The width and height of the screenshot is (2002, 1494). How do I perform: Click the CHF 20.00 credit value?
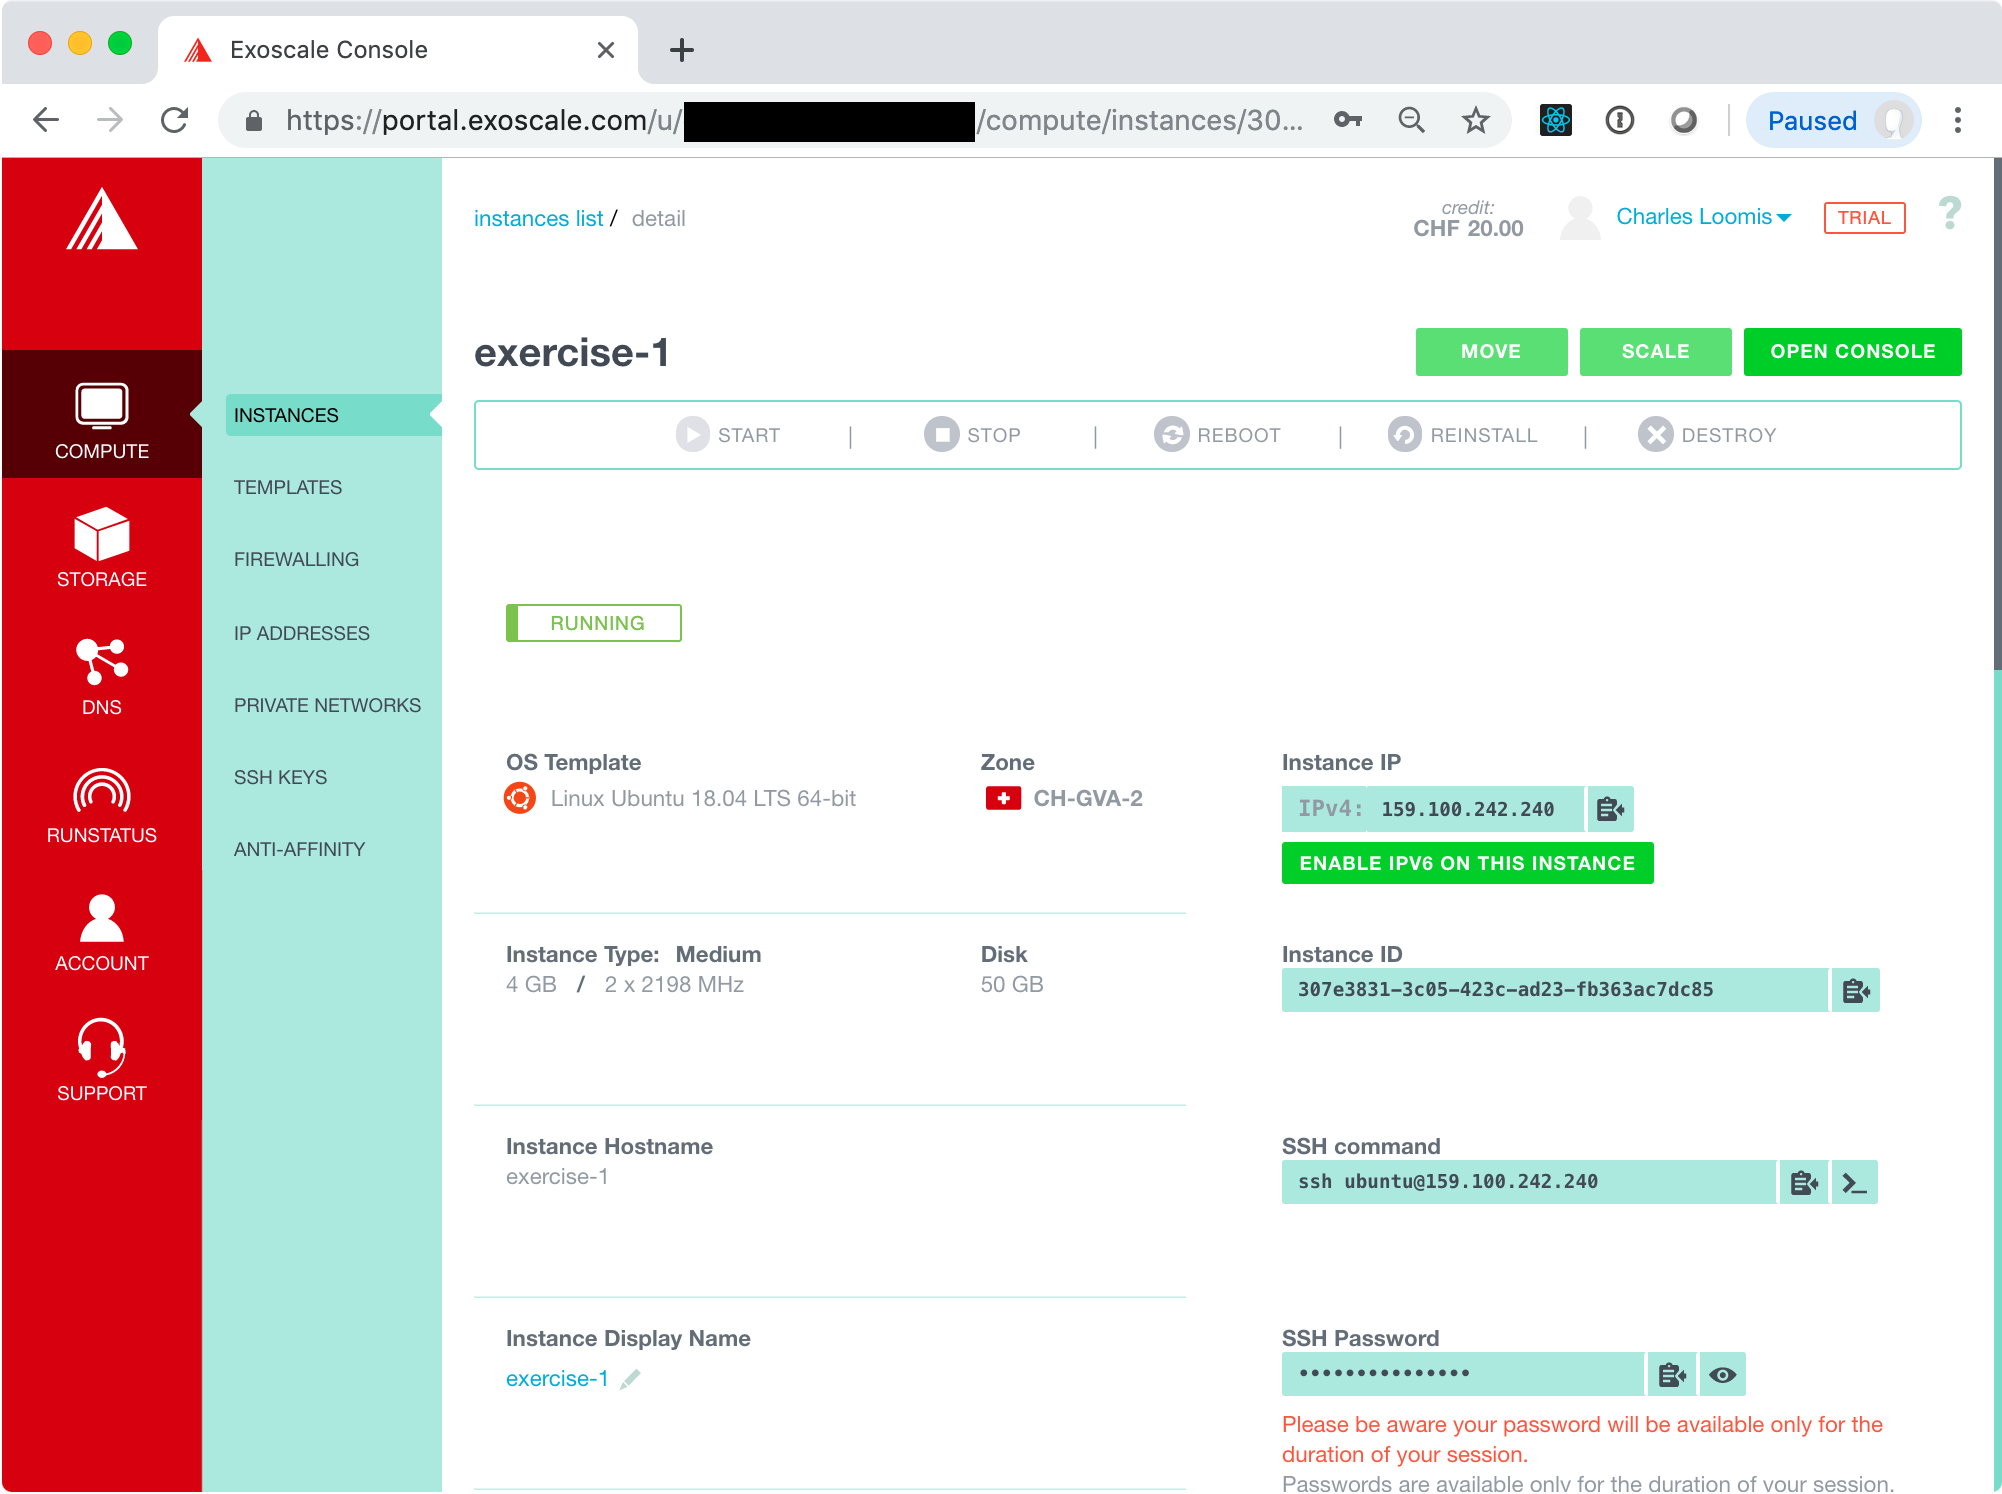(1468, 228)
